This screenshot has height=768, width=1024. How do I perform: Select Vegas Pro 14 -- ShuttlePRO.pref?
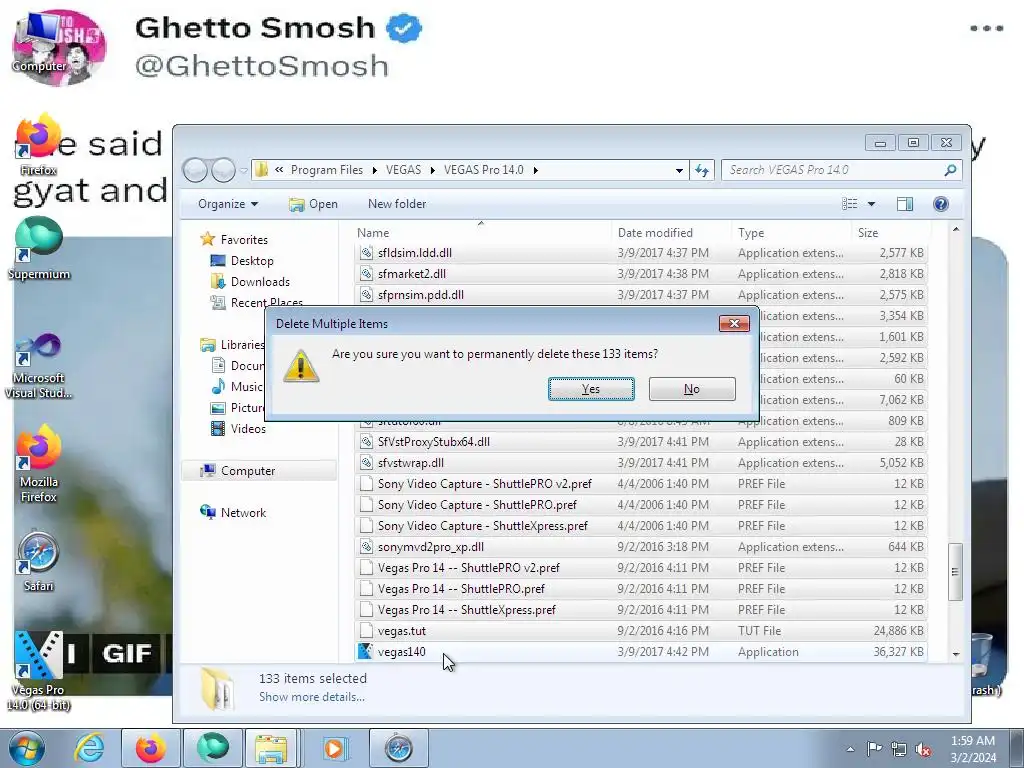pos(461,588)
